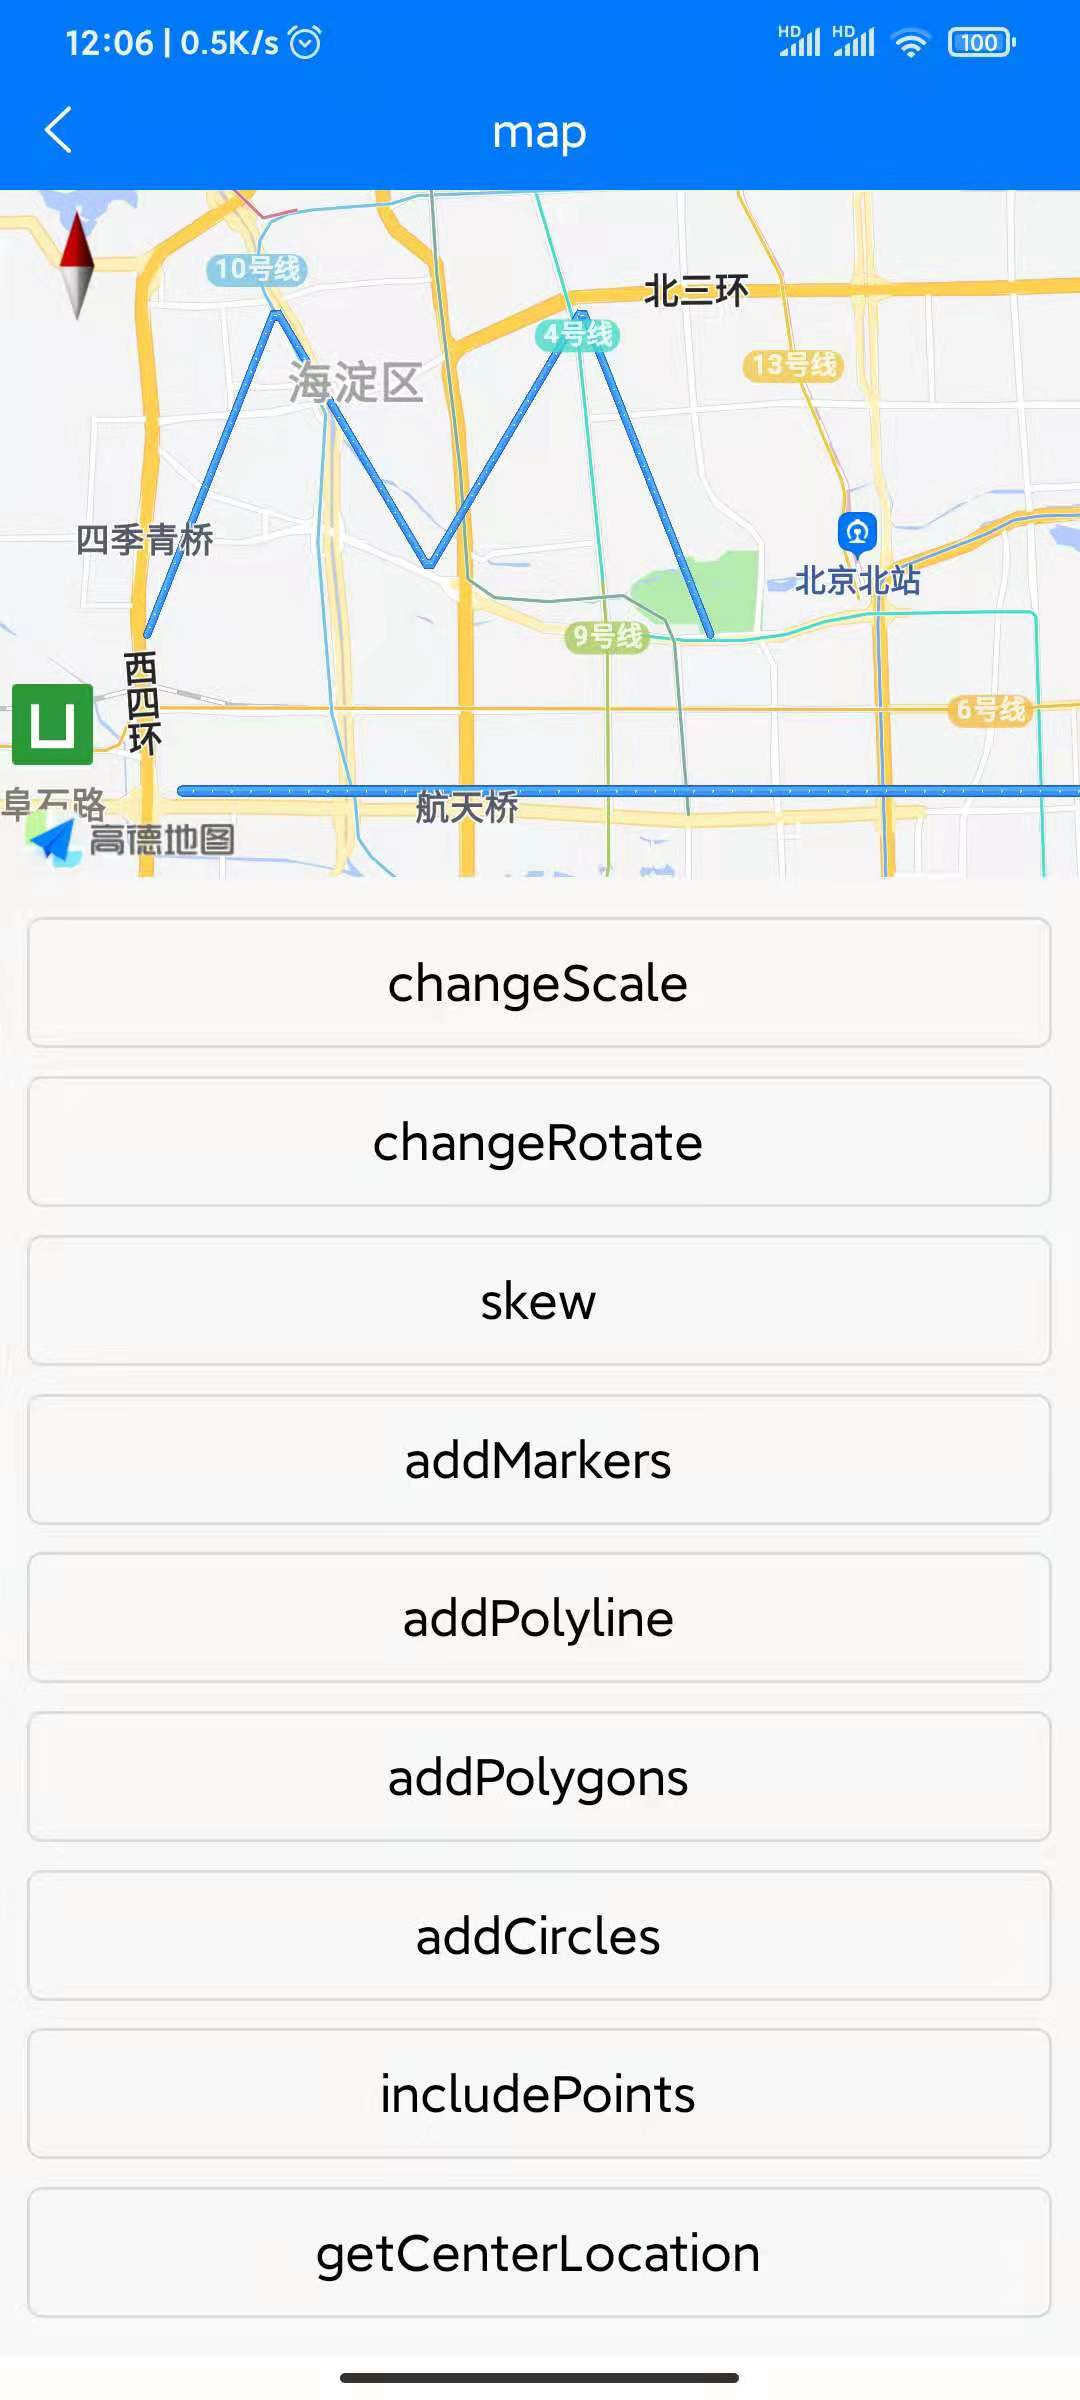
Task: Tap the addPolyline button
Action: click(539, 1618)
